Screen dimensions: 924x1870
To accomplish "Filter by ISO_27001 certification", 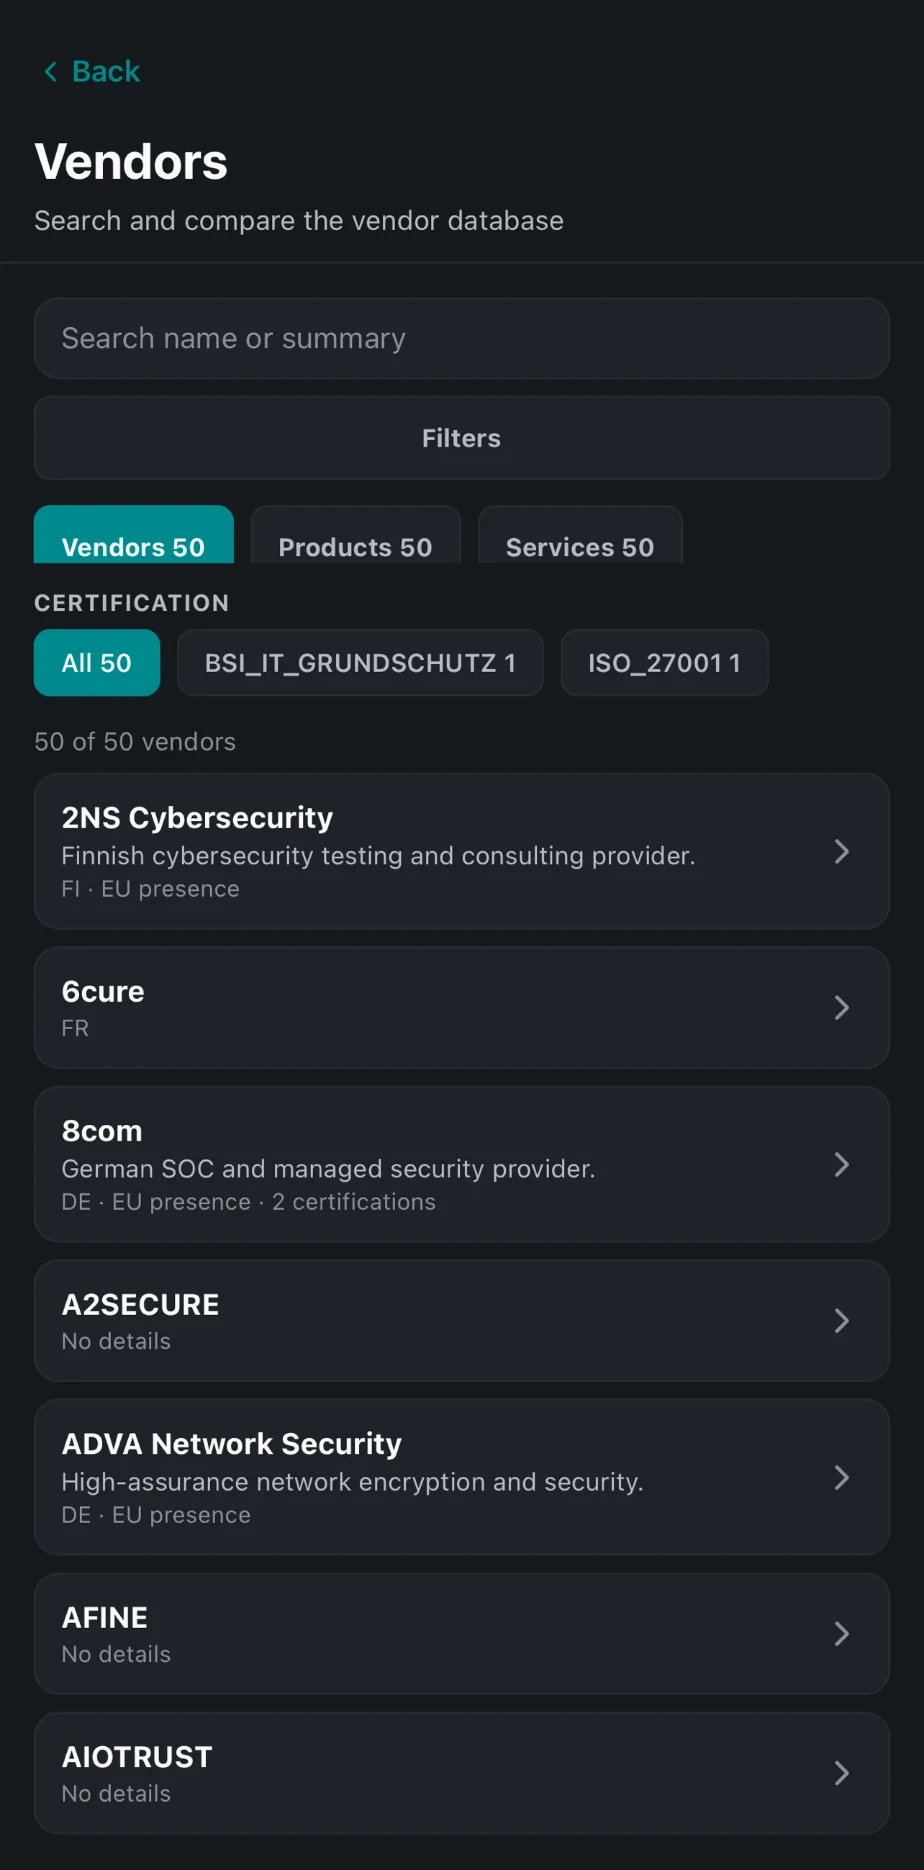I will 665,663.
